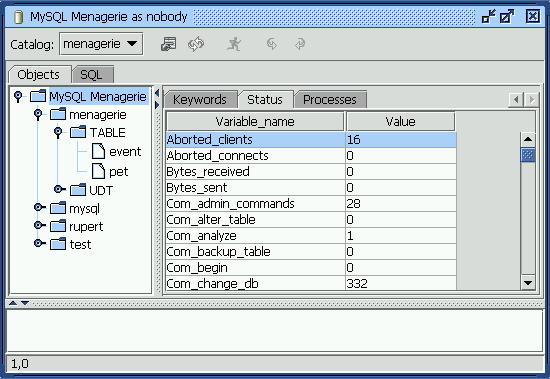Select the Com_alter_table row
This screenshot has width=550, height=379.
311,220
